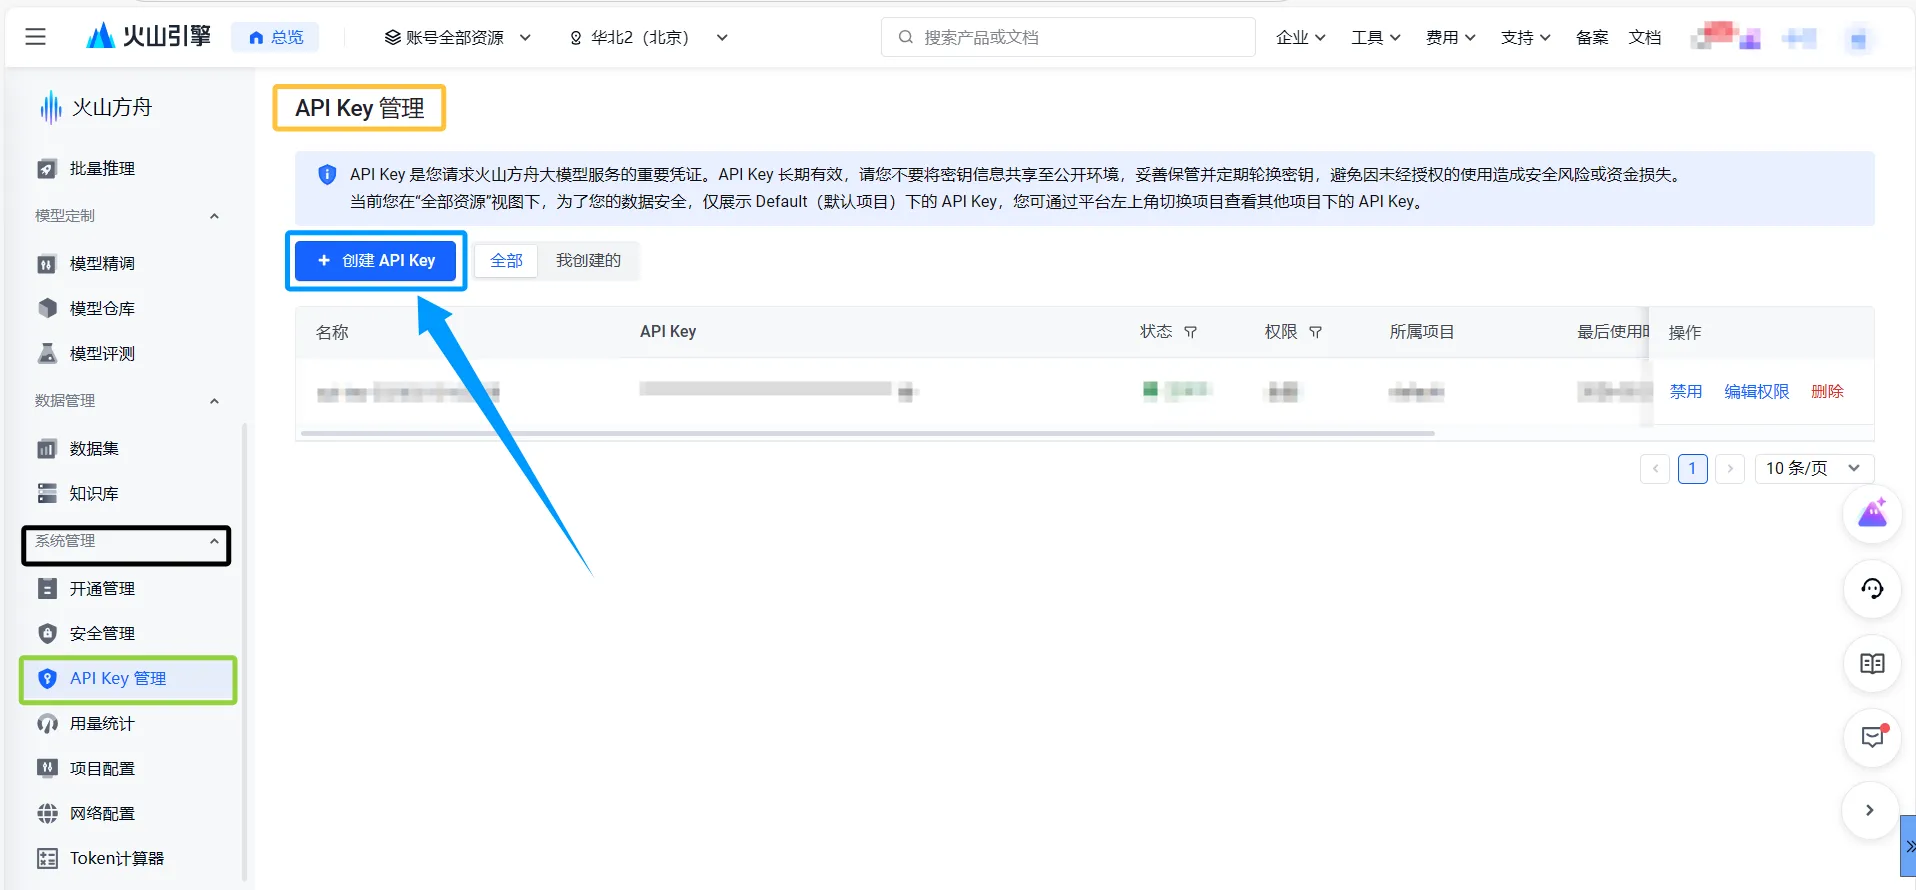Screen dimensions: 1916x890
Task: Click the 项目配置 sidebar icon
Action: click(47, 768)
